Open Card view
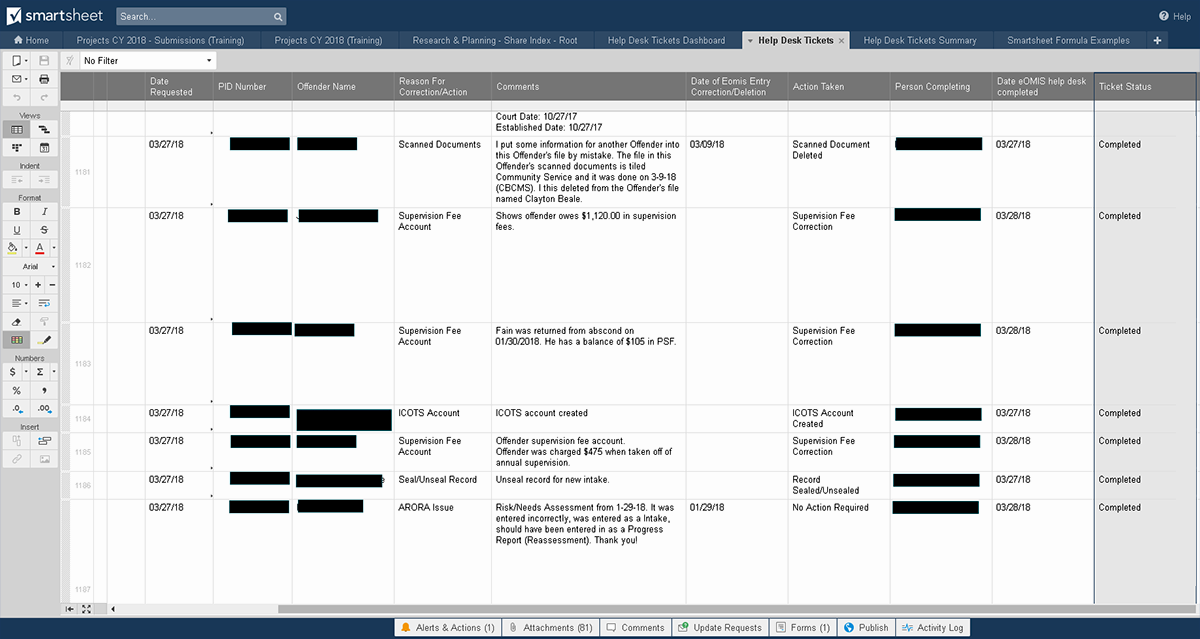This screenshot has height=639, width=1200. click(17, 147)
